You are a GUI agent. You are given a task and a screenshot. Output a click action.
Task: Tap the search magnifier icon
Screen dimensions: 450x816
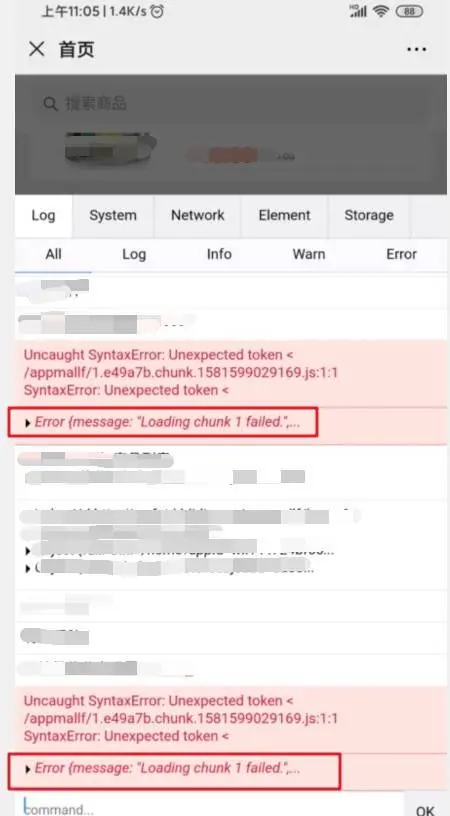point(50,104)
